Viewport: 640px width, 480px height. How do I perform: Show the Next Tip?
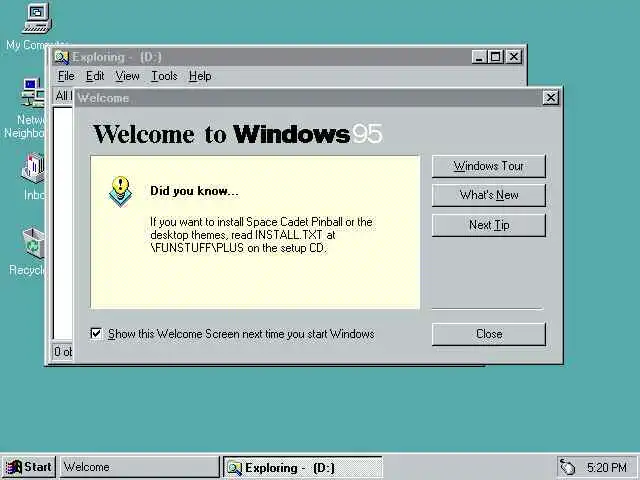coord(489,225)
